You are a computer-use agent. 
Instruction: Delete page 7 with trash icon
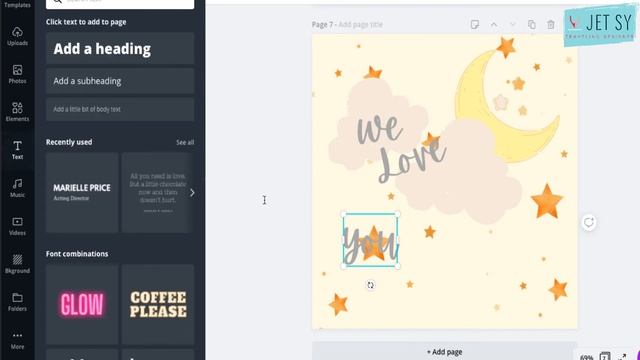coord(551,24)
